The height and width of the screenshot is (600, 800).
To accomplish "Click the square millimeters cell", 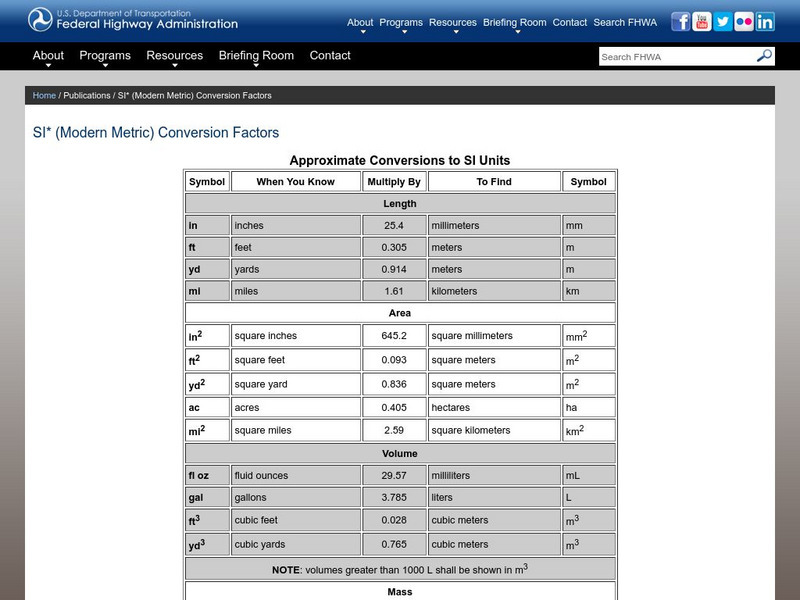I will 494,336.
